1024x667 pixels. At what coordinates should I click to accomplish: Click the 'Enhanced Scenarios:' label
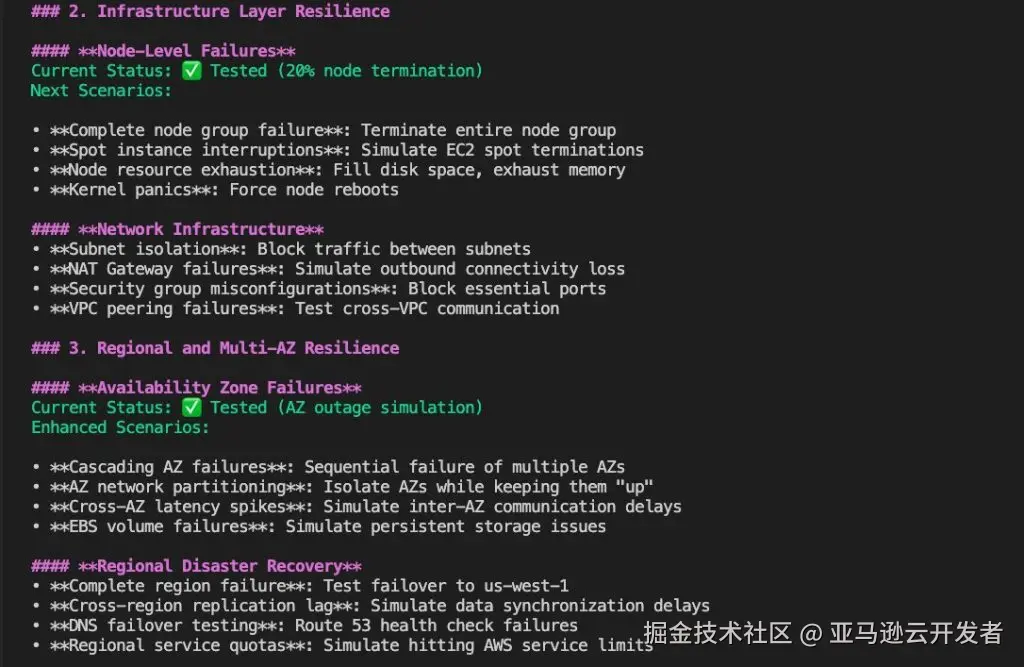coord(120,427)
